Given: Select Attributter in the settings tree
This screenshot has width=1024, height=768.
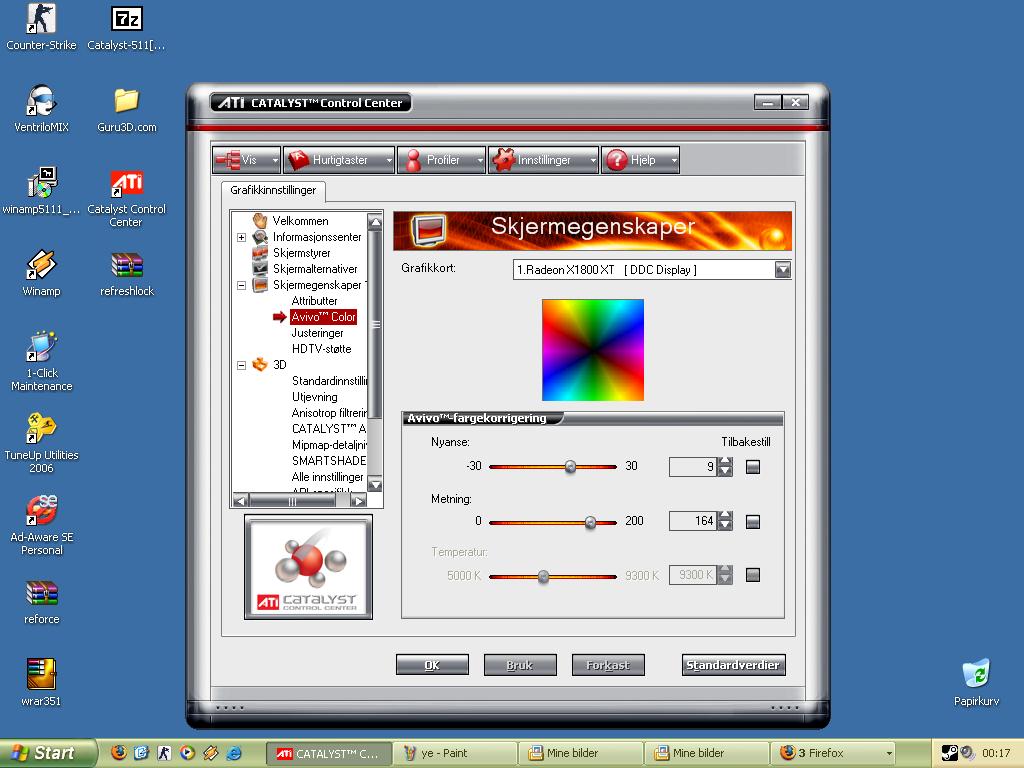Looking at the screenshot, I should point(314,300).
